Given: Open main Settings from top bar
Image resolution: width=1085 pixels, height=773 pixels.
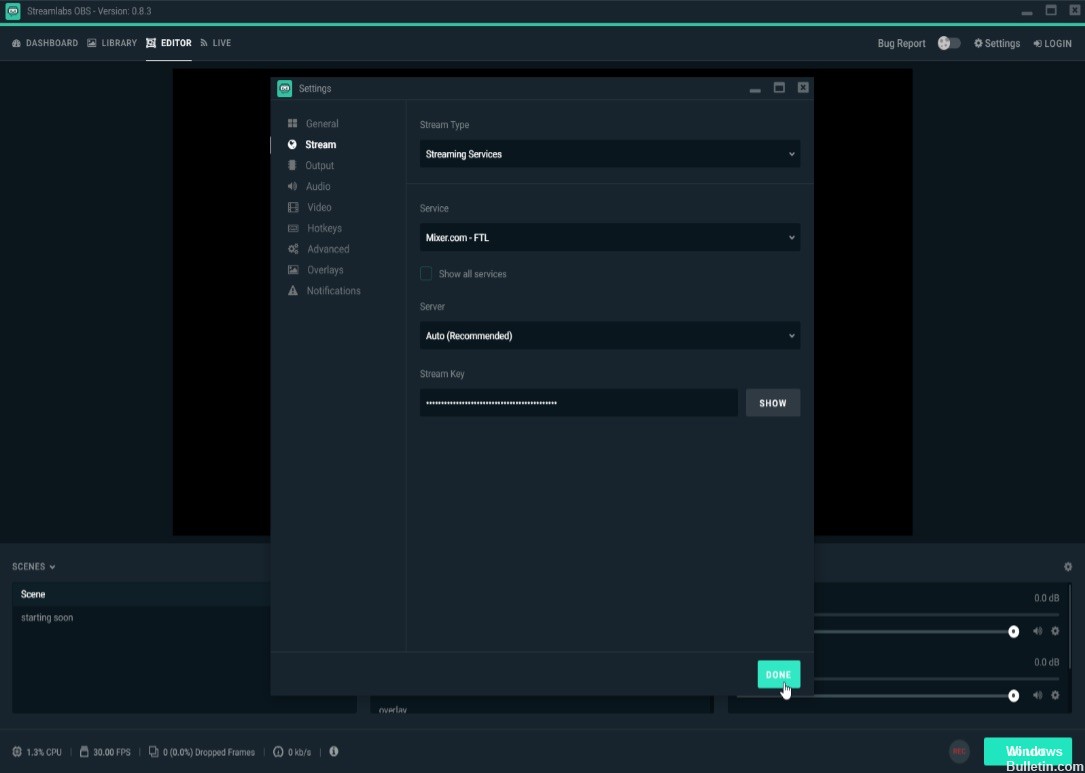Looking at the screenshot, I should click(997, 43).
